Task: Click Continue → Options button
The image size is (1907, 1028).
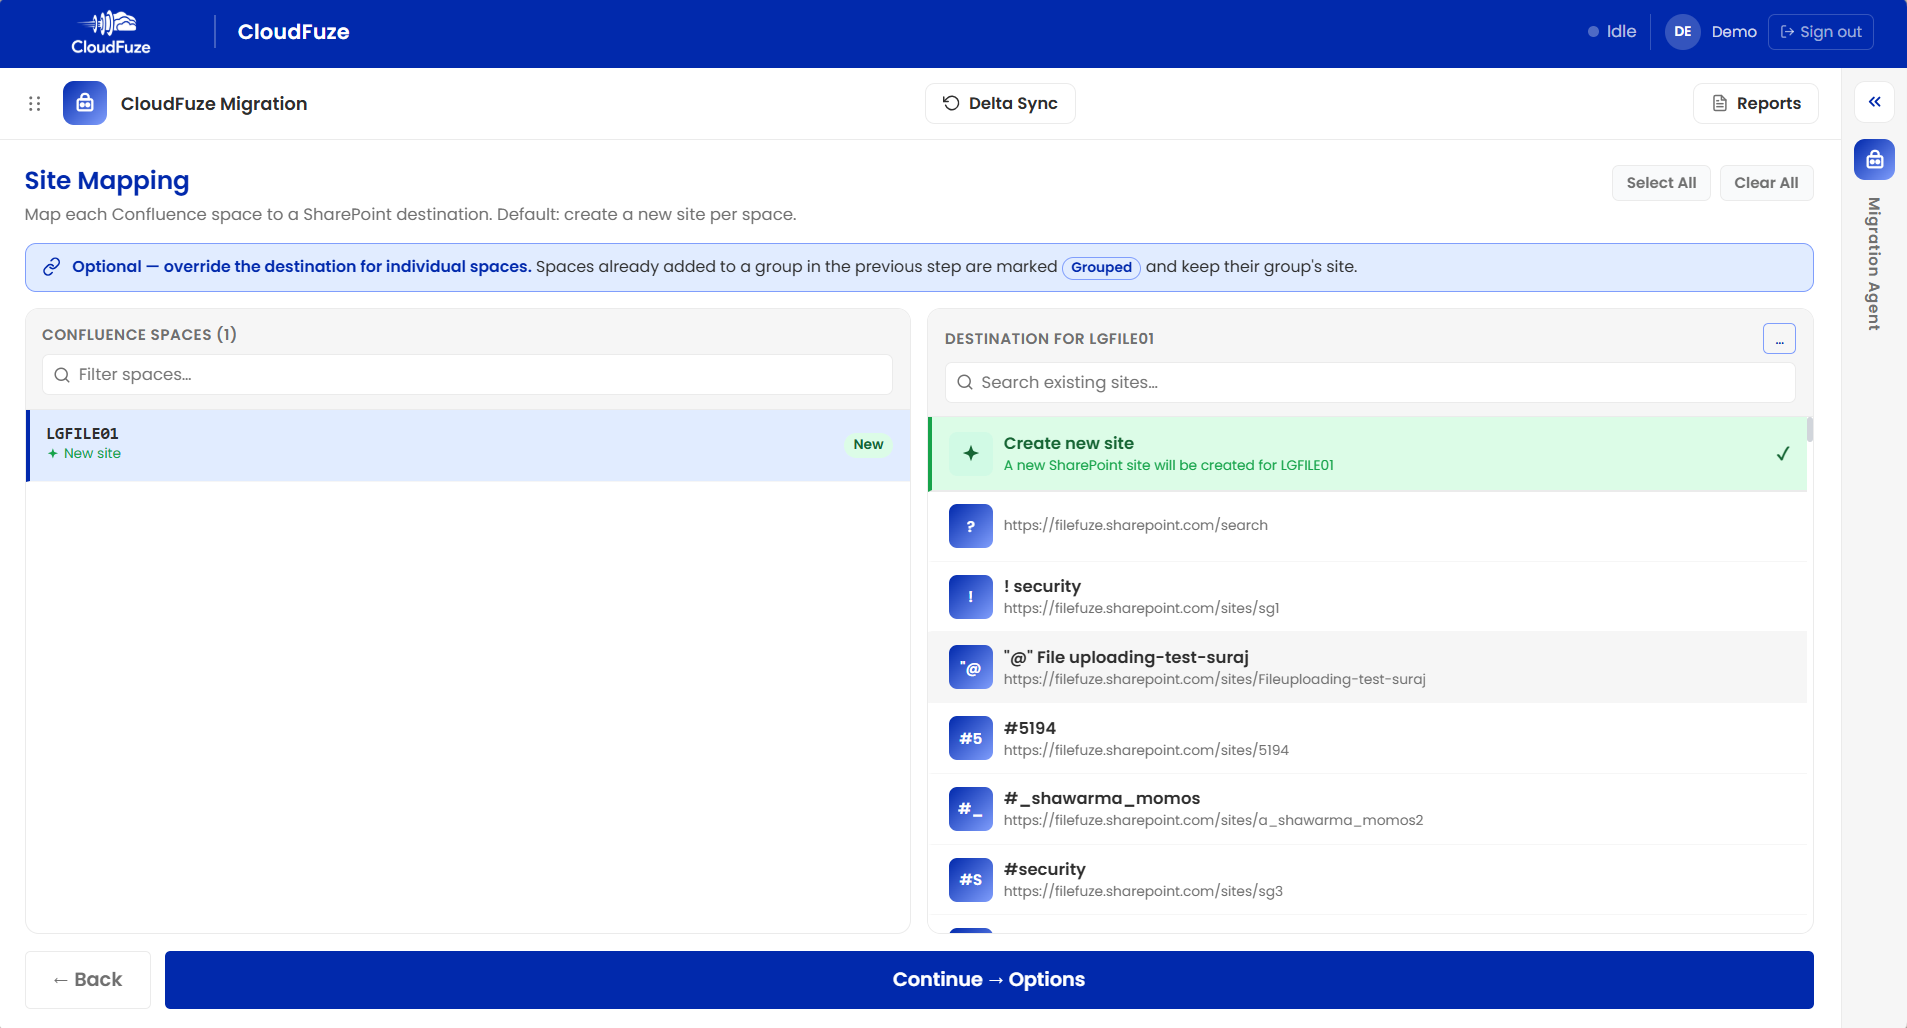Action: [x=989, y=980]
